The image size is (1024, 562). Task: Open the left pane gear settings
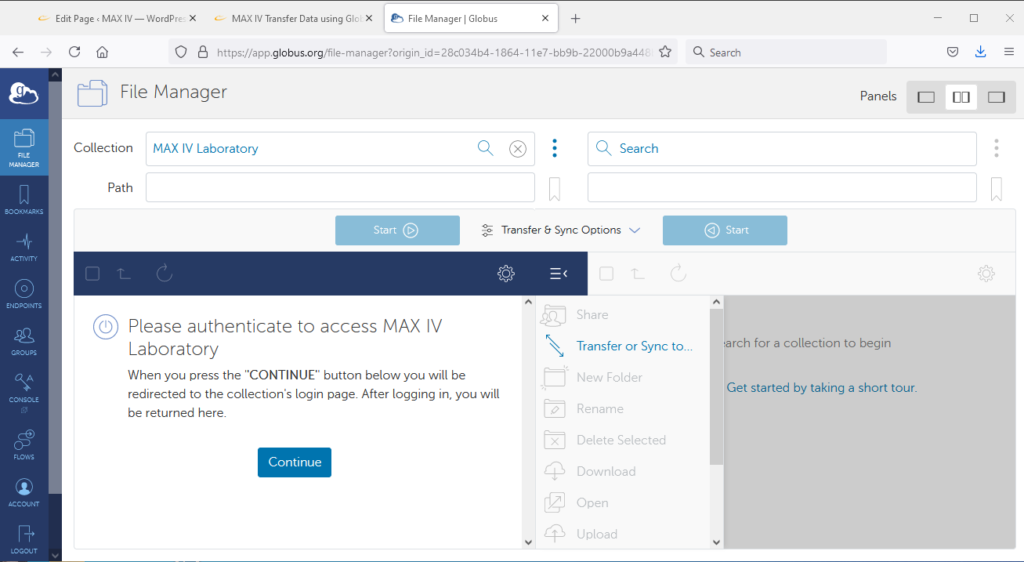pyautogui.click(x=506, y=273)
